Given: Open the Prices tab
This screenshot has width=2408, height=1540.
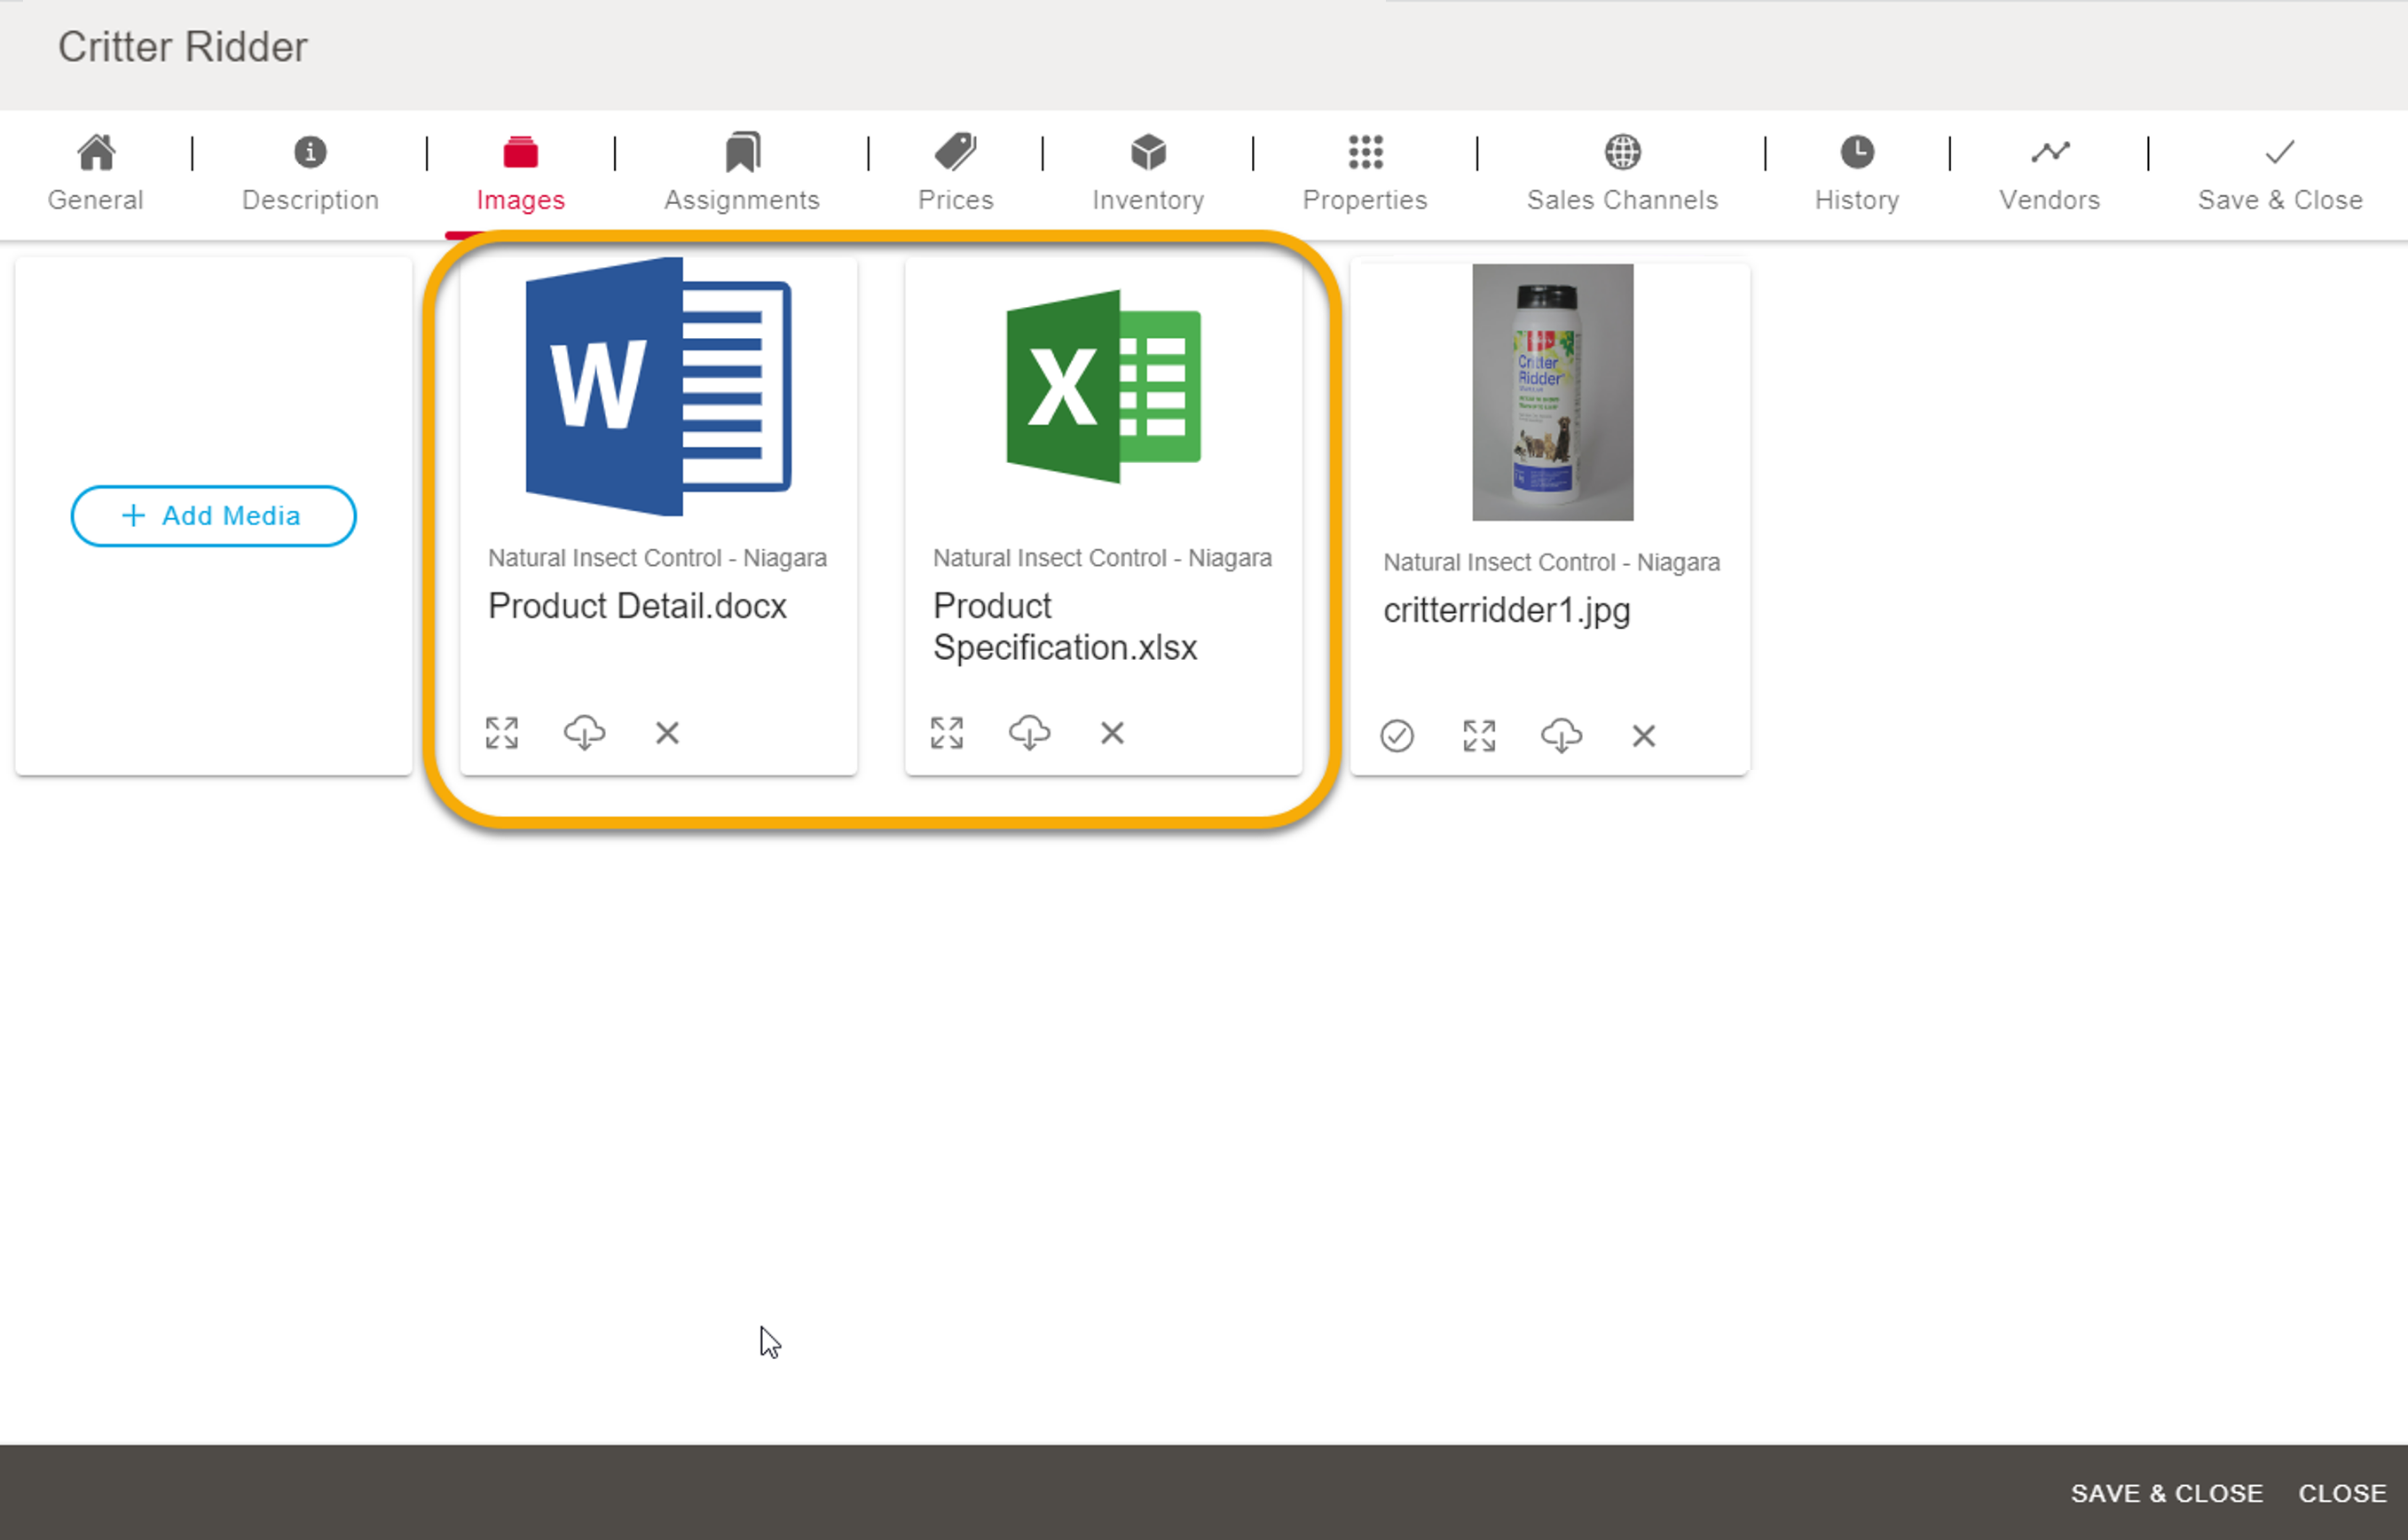Looking at the screenshot, I should [x=955, y=173].
